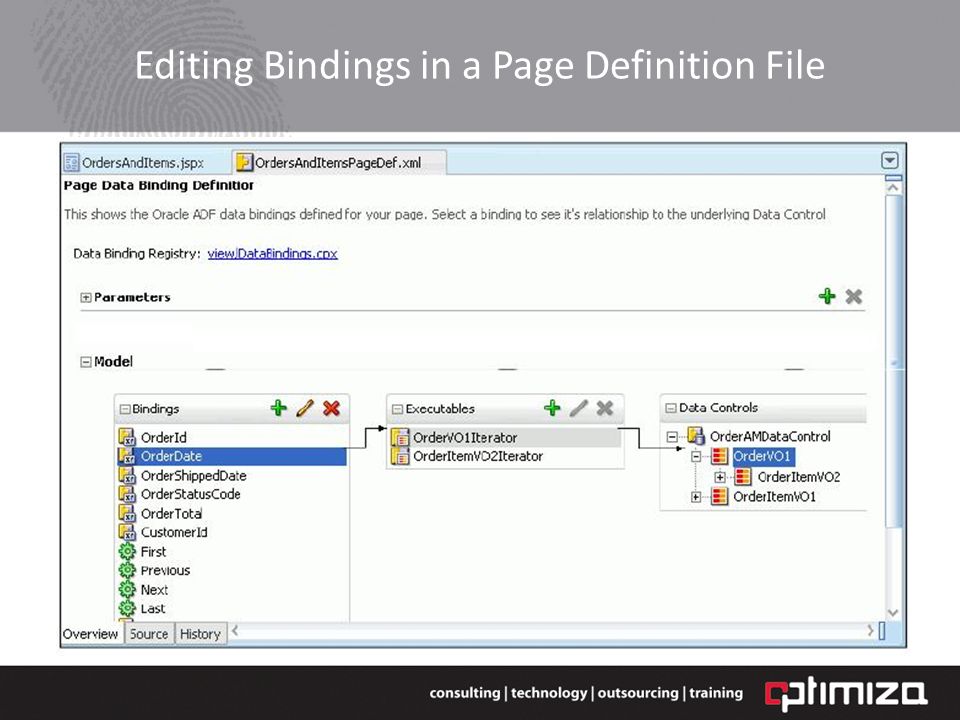This screenshot has height=720, width=960.
Task: Open the Overview tab
Action: pos(91,634)
